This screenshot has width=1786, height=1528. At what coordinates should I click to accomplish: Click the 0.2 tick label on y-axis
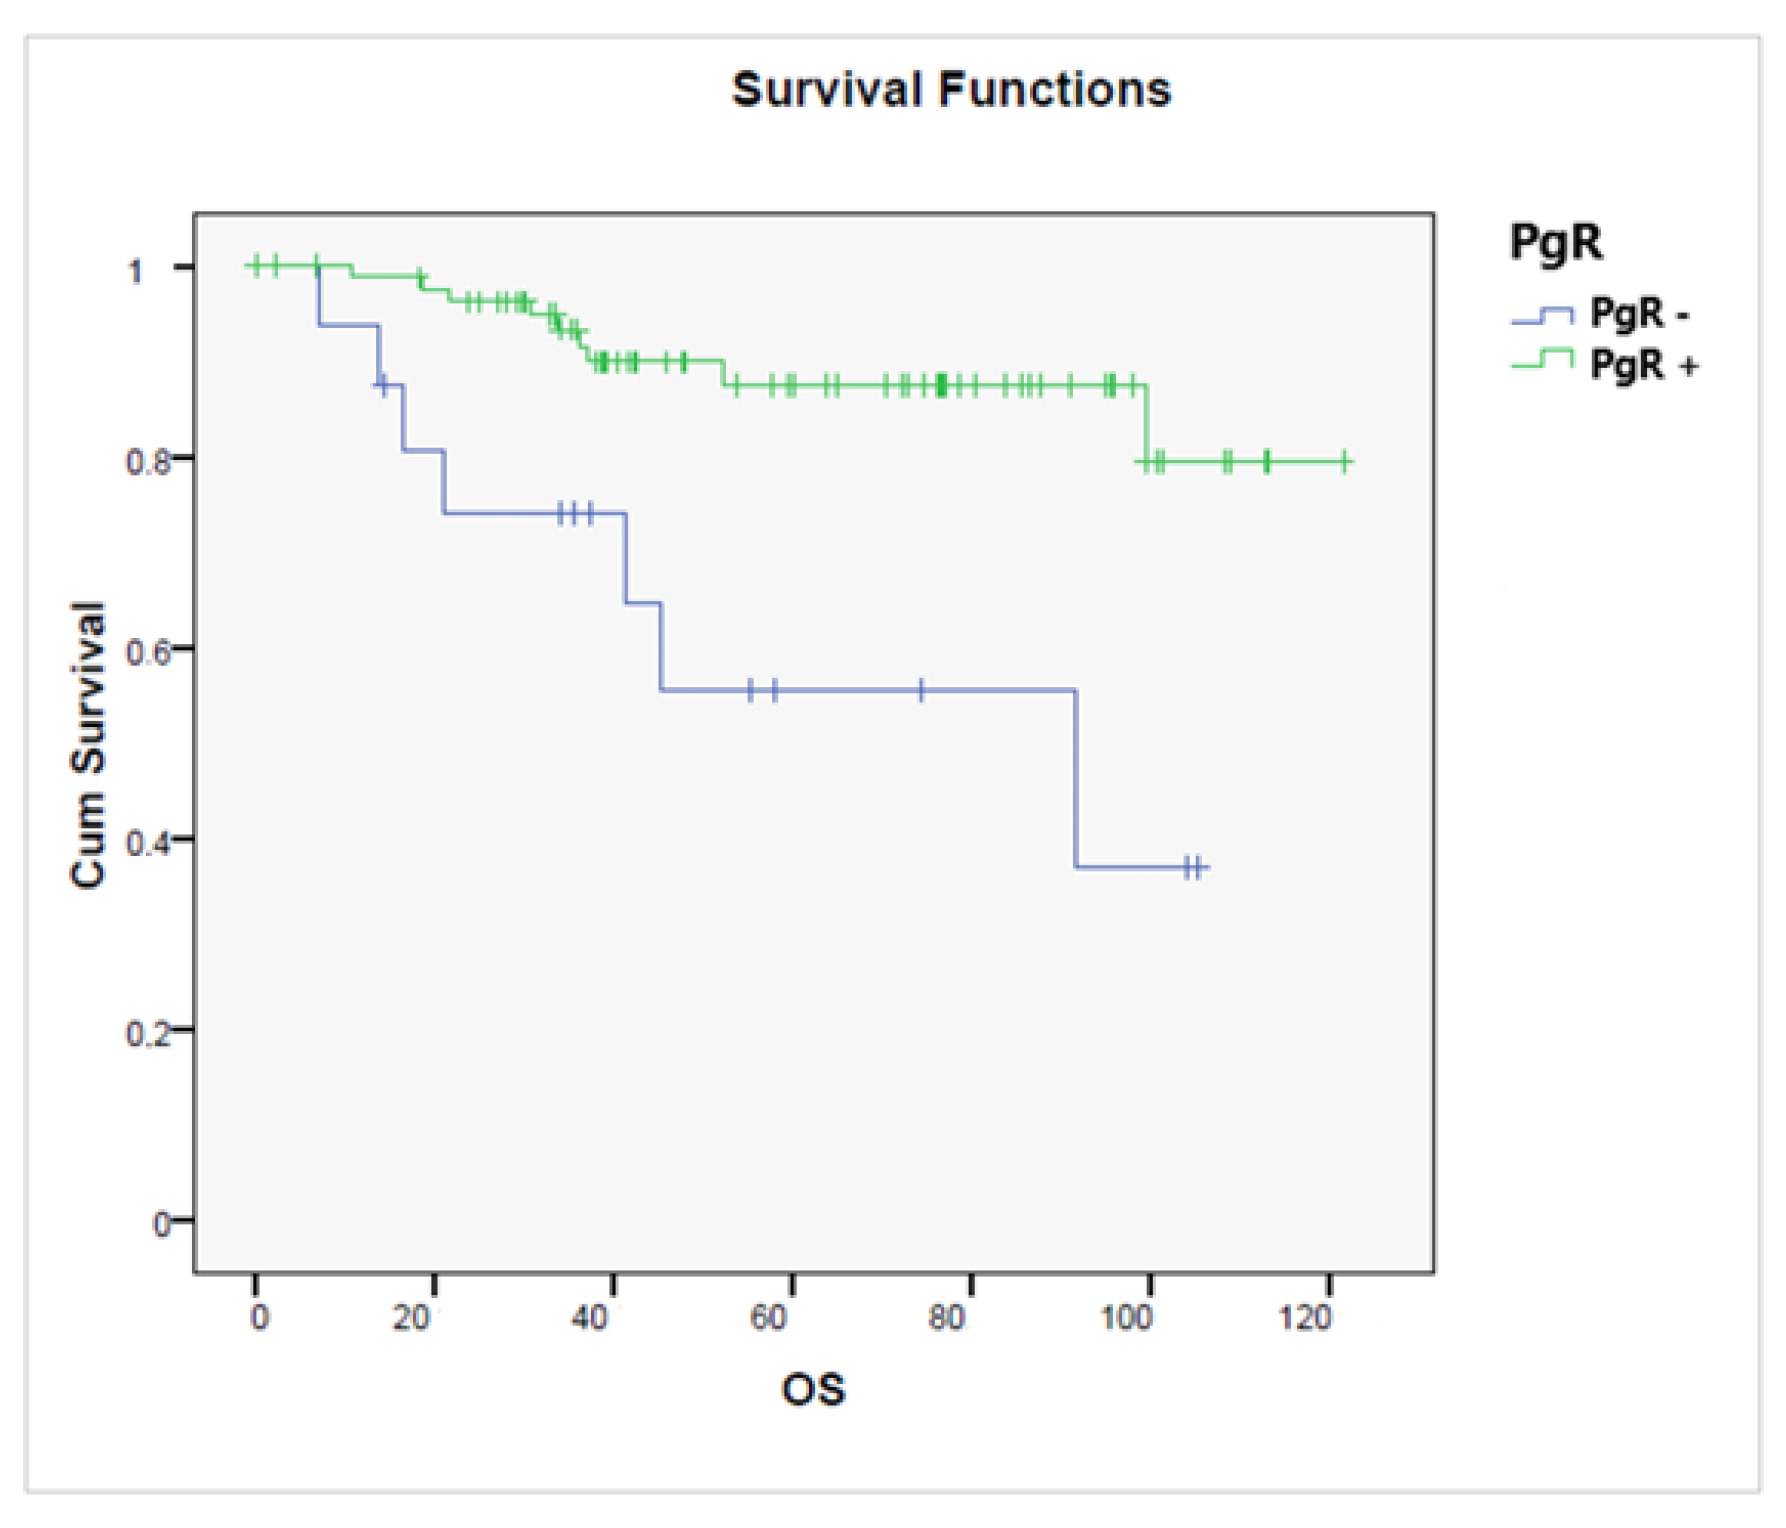(x=146, y=1033)
